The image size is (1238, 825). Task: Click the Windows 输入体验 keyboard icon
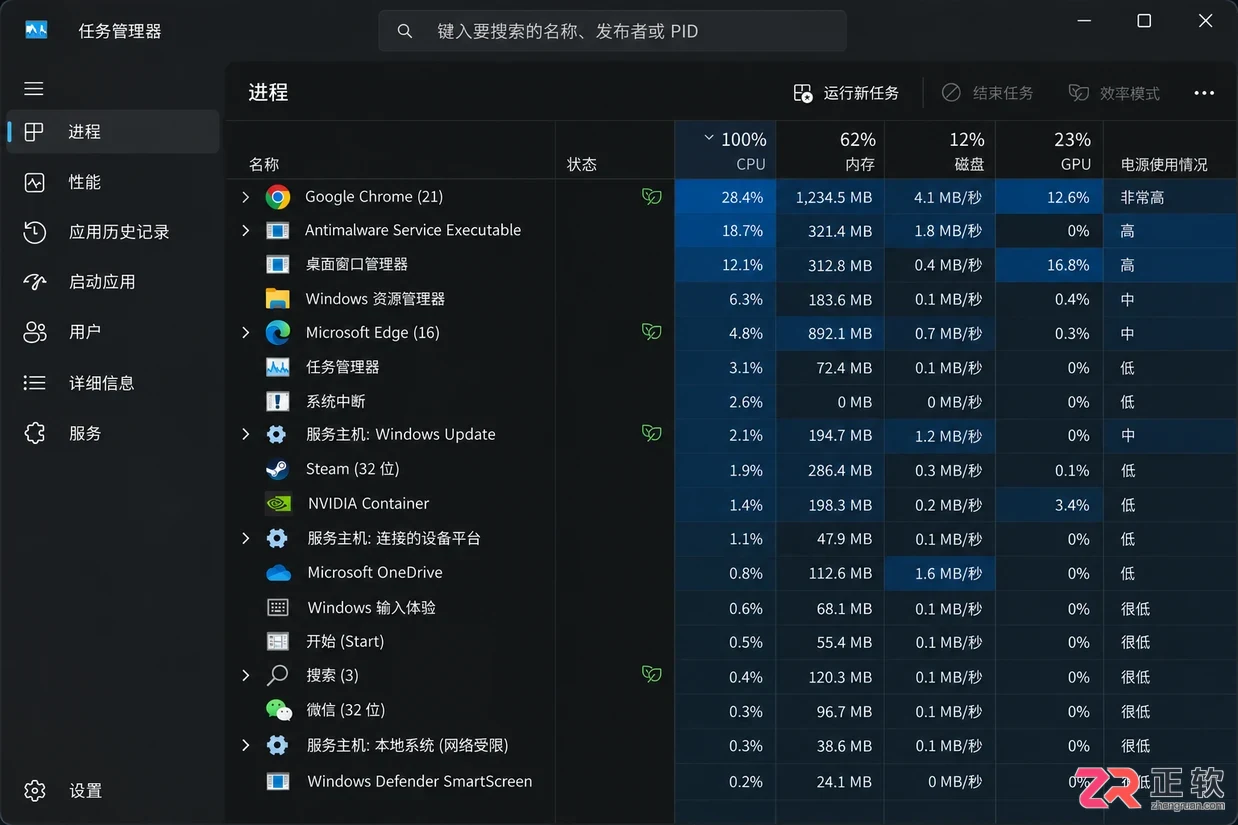click(x=278, y=608)
